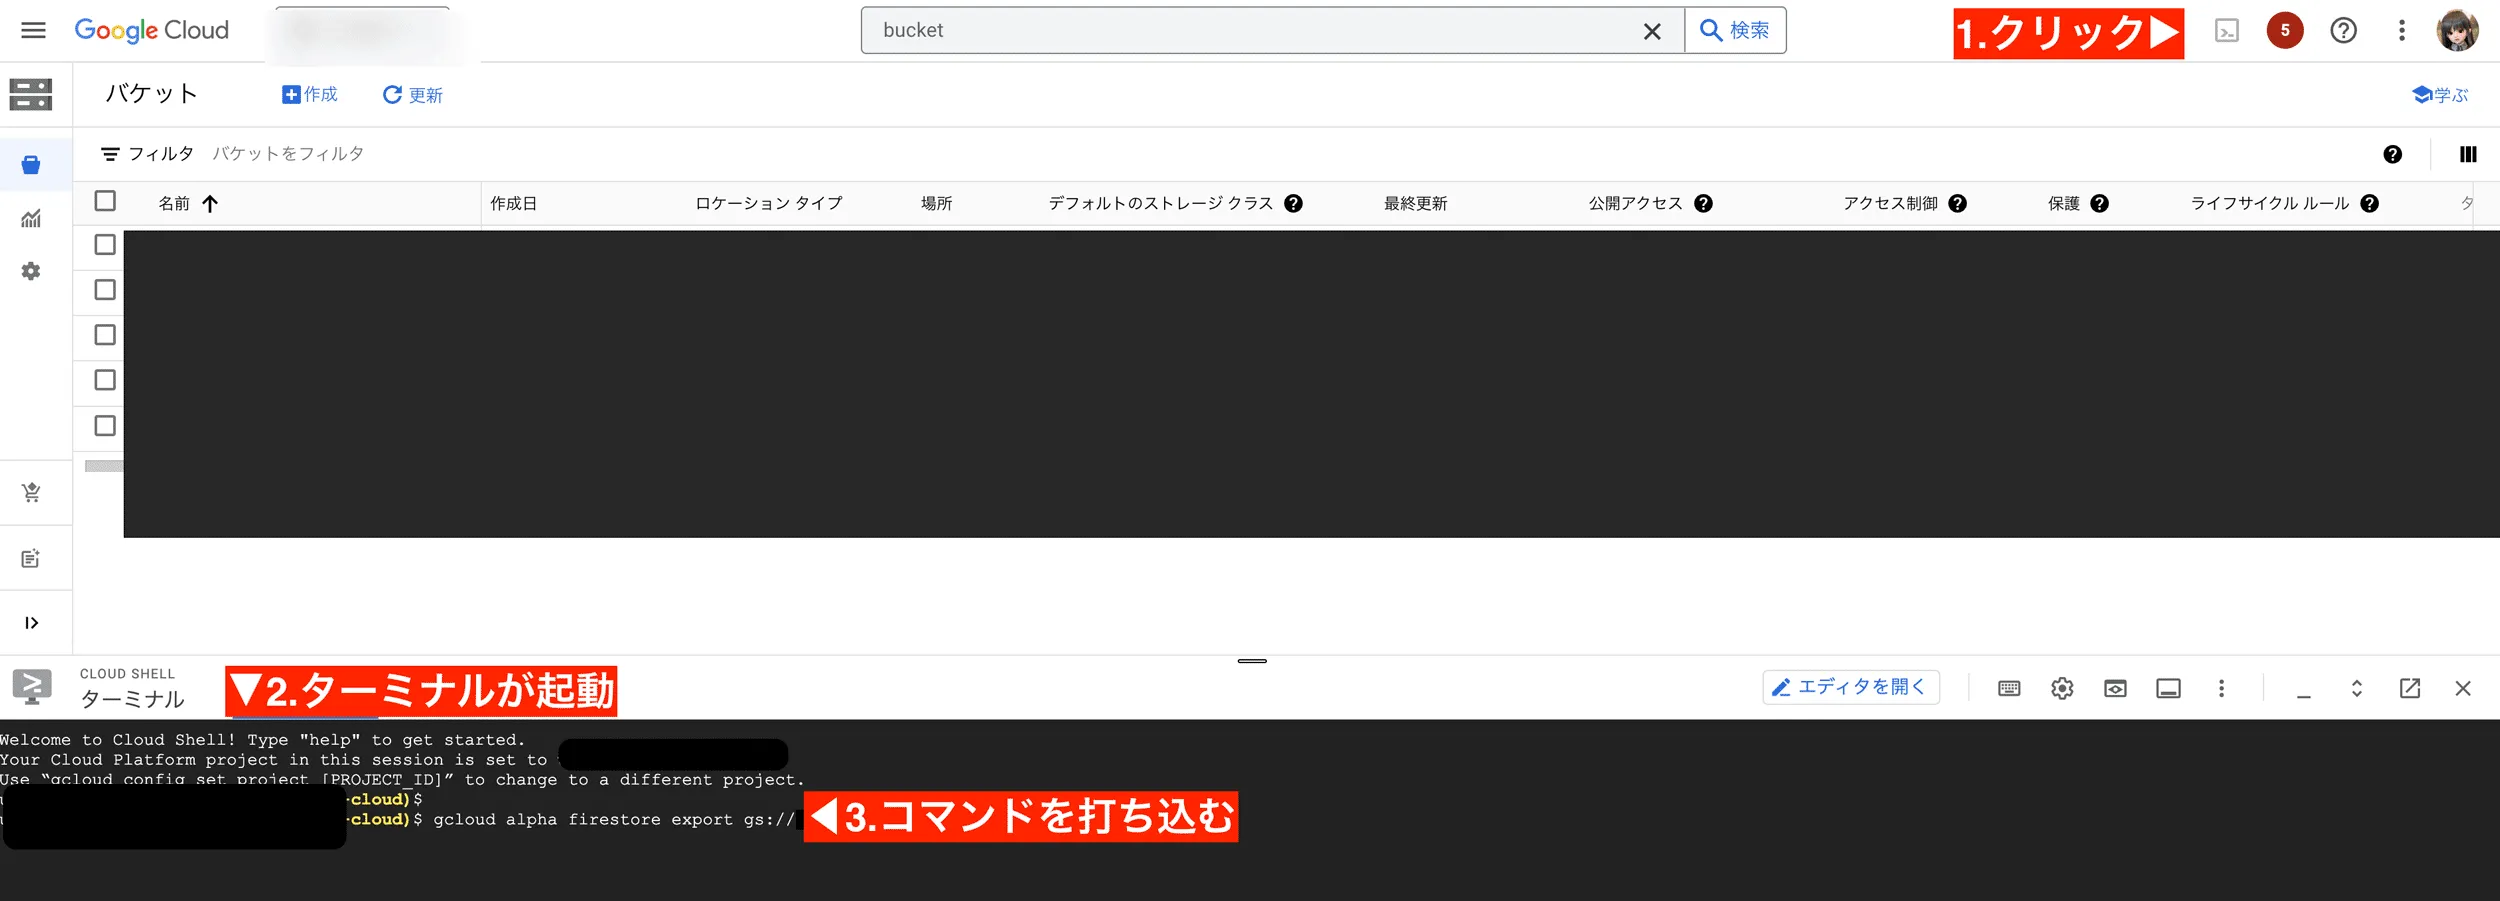
Task: Open Cloud Shell terminal settings gear
Action: pyautogui.click(x=2062, y=688)
